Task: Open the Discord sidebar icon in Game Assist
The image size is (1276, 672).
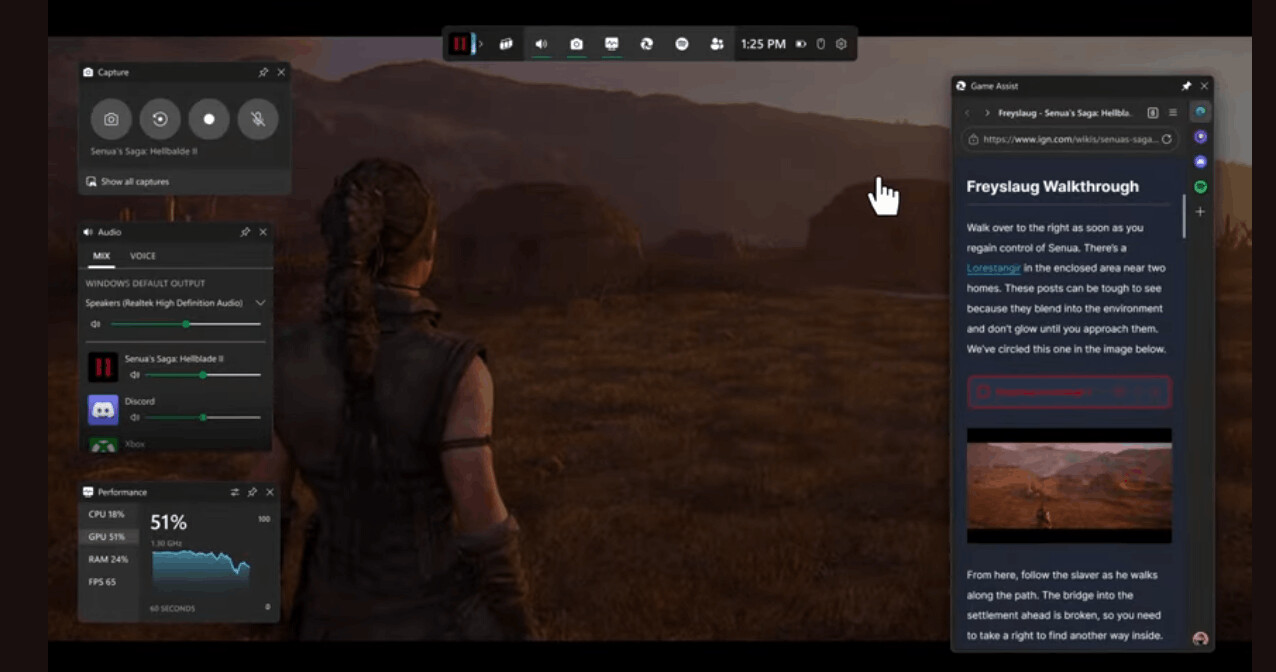Action: [x=1200, y=162]
